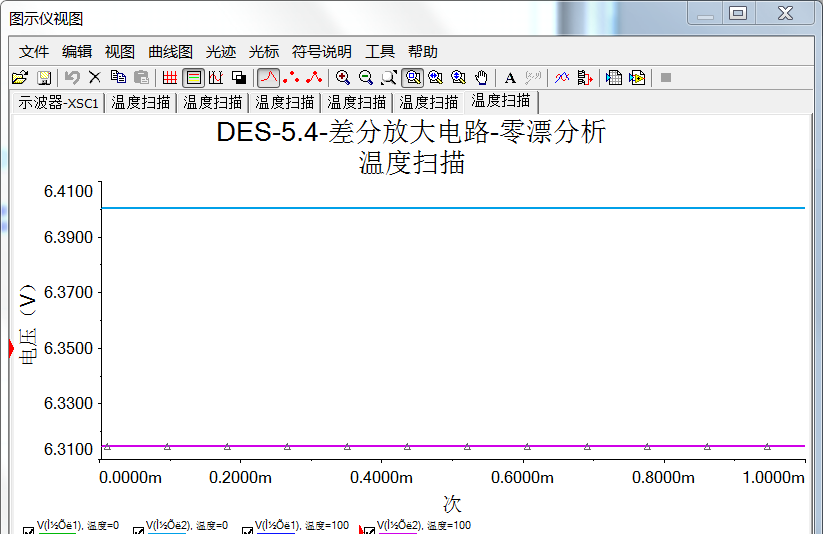
Task: Open the 曲线图 menu
Action: tap(170, 51)
